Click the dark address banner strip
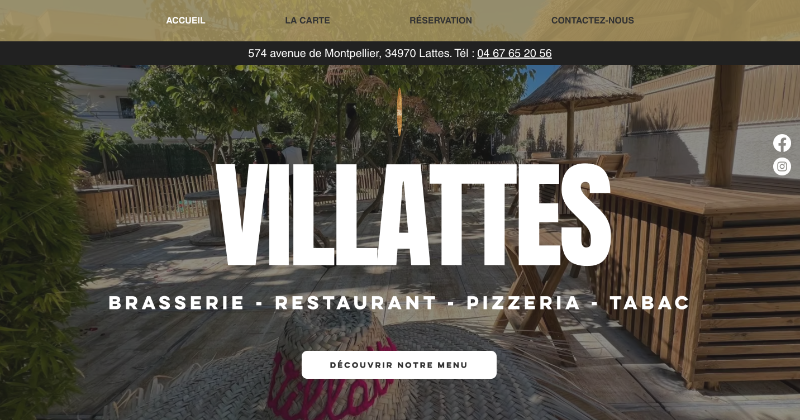The height and width of the screenshot is (420, 800). pyautogui.click(x=400, y=53)
